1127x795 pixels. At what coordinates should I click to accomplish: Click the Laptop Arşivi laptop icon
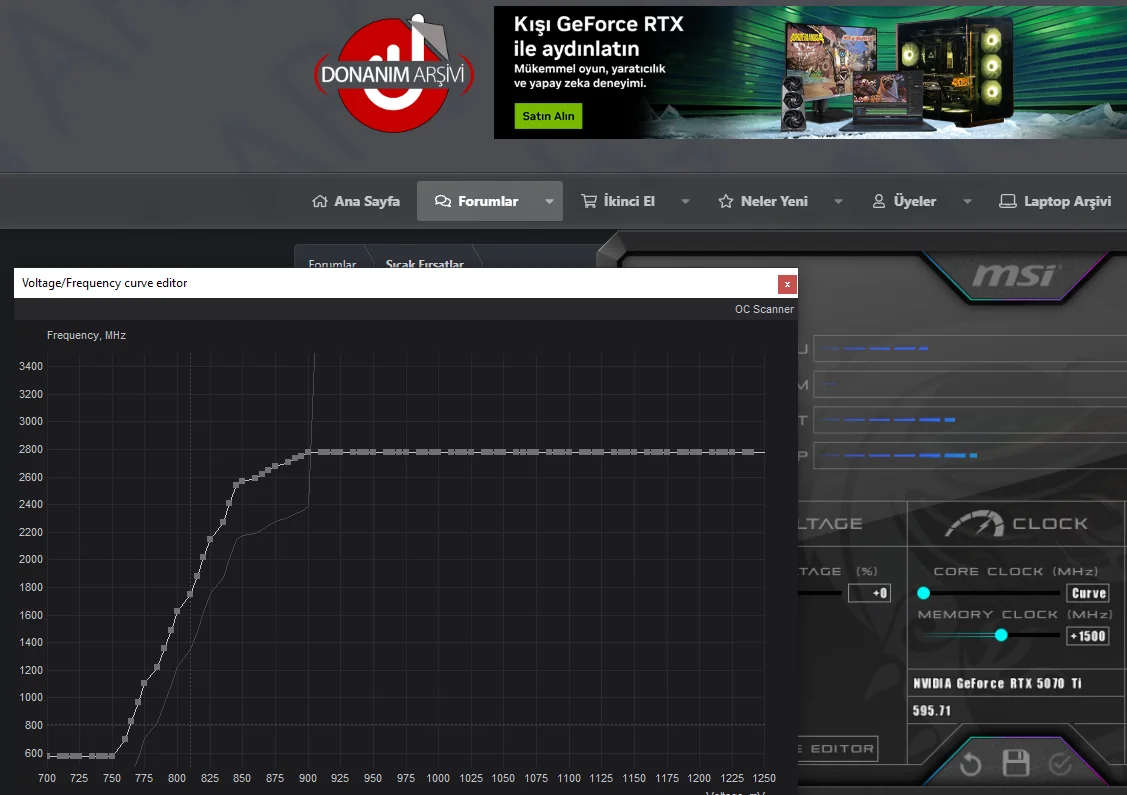point(1008,201)
